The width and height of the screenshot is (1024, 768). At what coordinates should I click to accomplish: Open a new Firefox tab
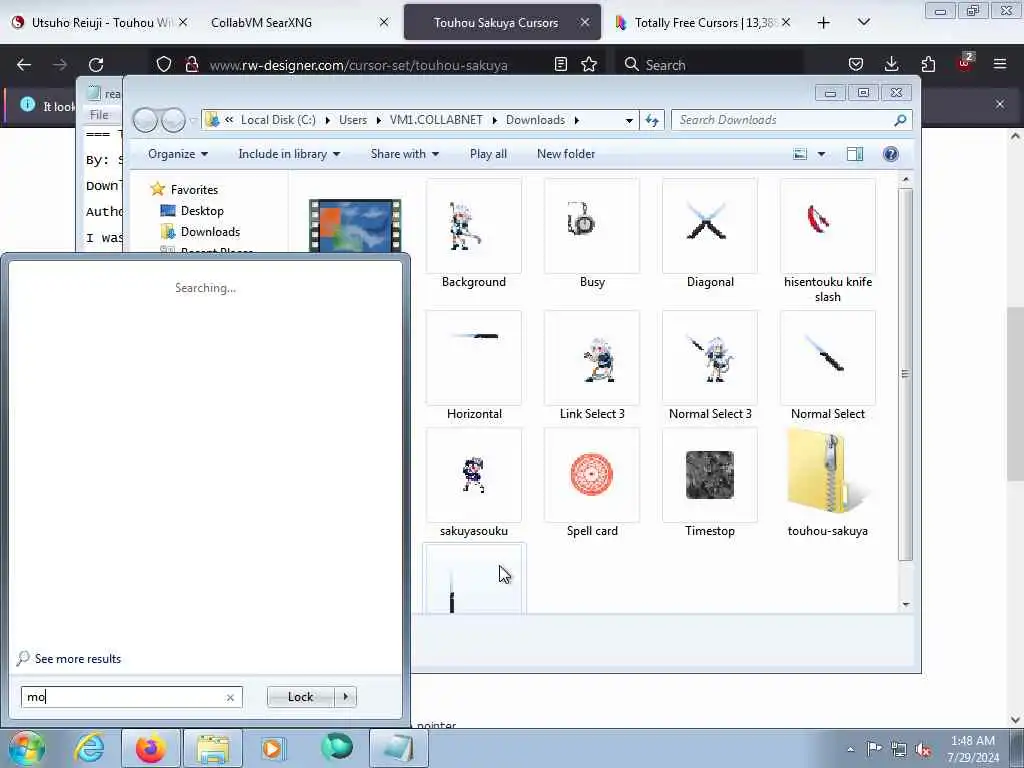click(824, 23)
